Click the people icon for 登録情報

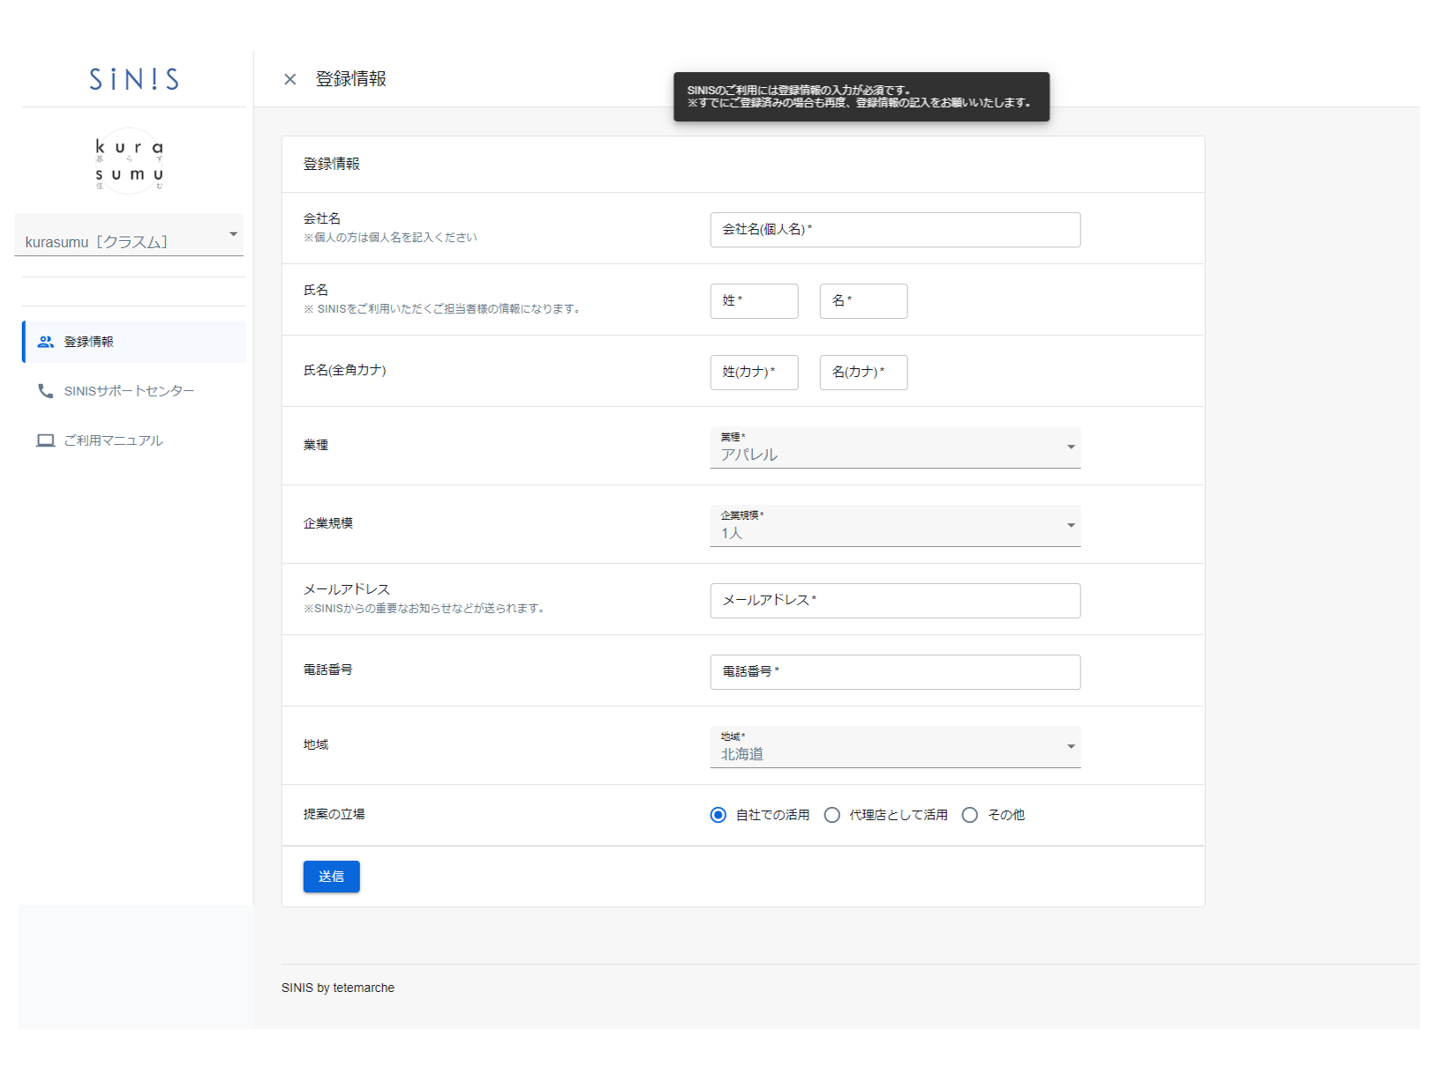click(x=45, y=342)
